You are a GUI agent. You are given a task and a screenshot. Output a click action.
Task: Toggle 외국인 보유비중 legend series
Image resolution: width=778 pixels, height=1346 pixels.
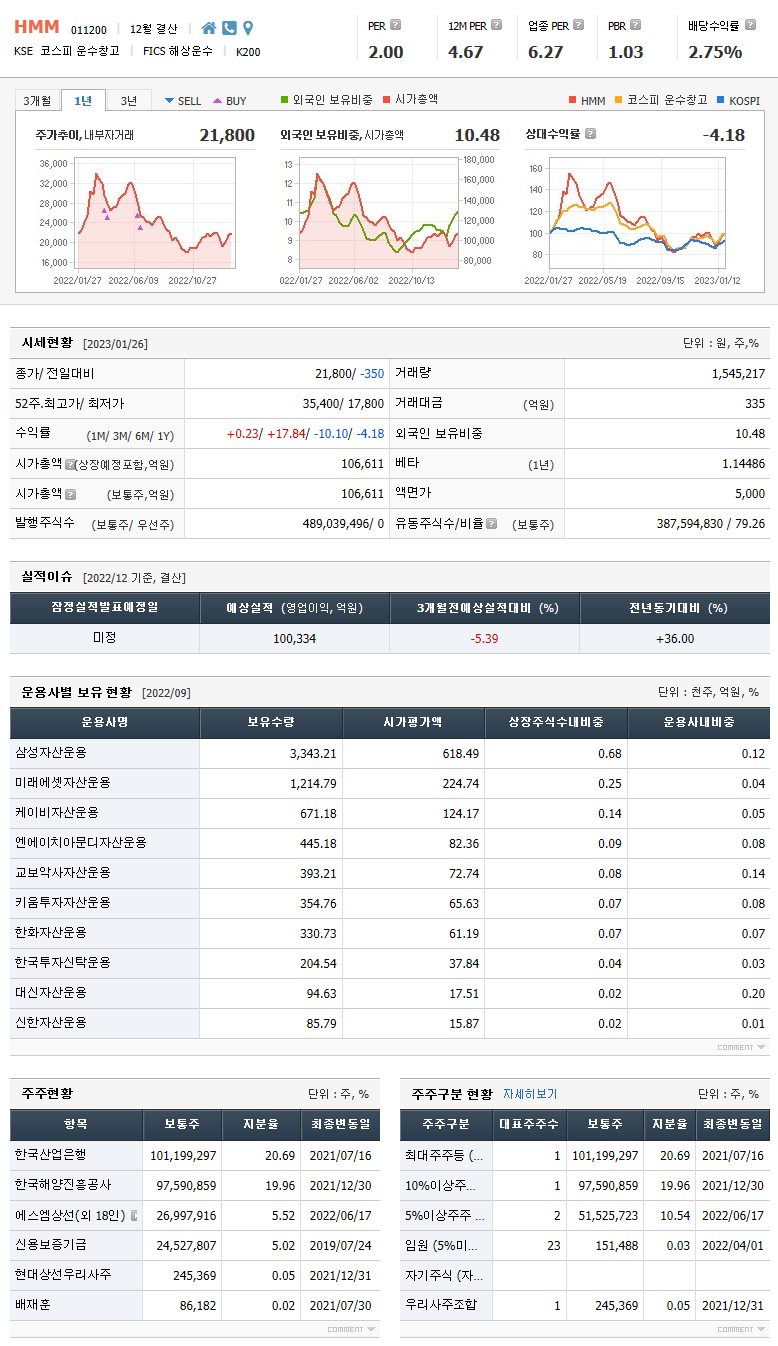pyautogui.click(x=327, y=100)
